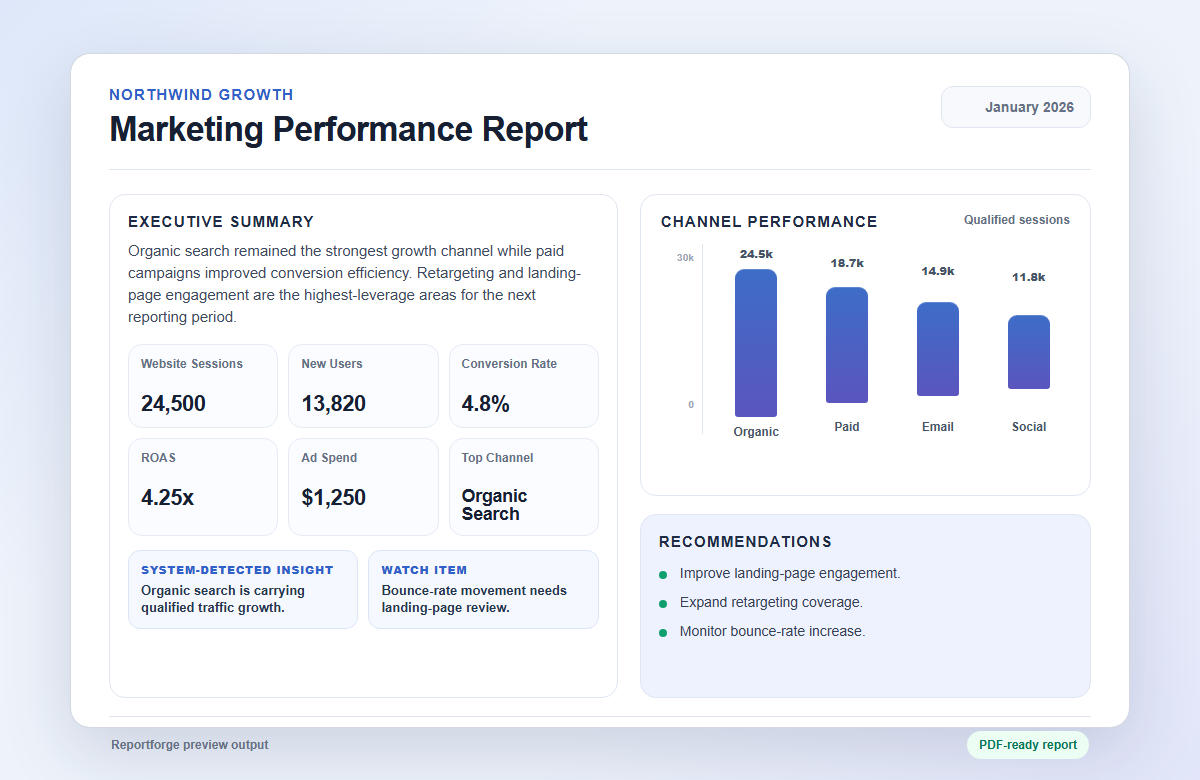
Task: Click the Social bar in chart
Action: click(x=1029, y=352)
